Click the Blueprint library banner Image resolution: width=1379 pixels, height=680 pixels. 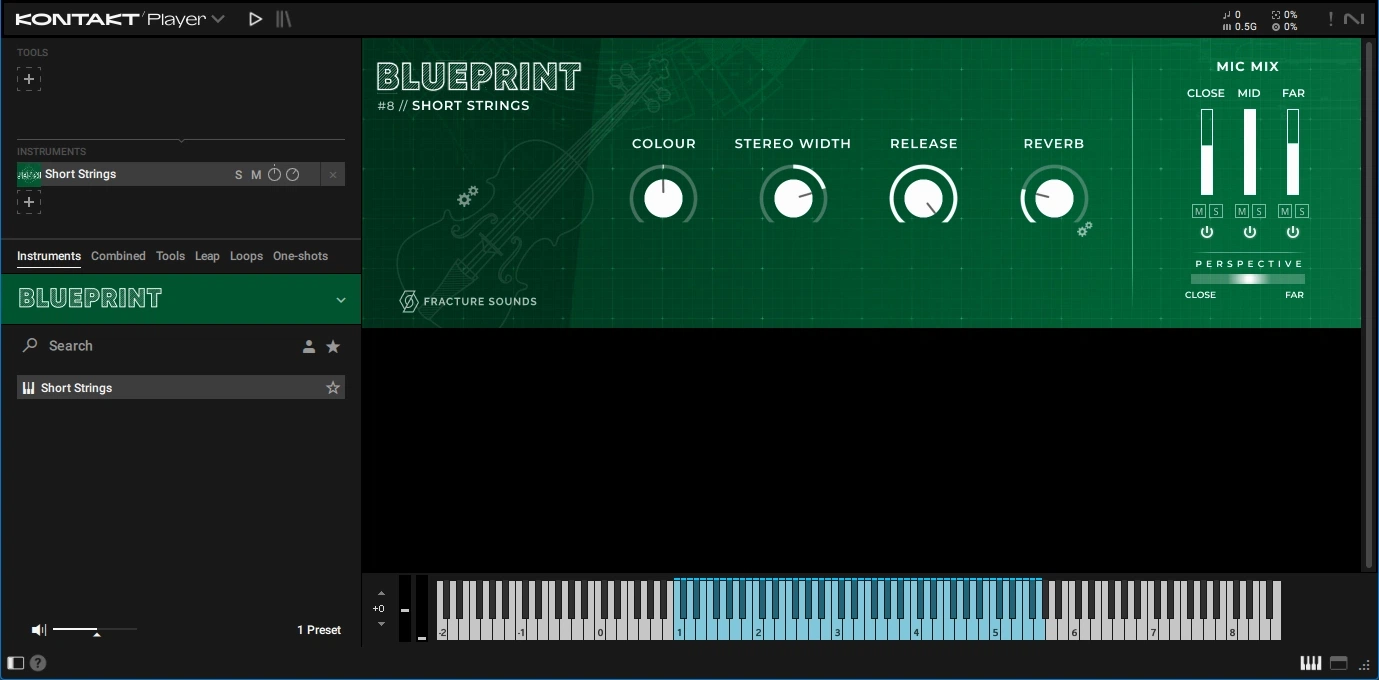(x=181, y=299)
